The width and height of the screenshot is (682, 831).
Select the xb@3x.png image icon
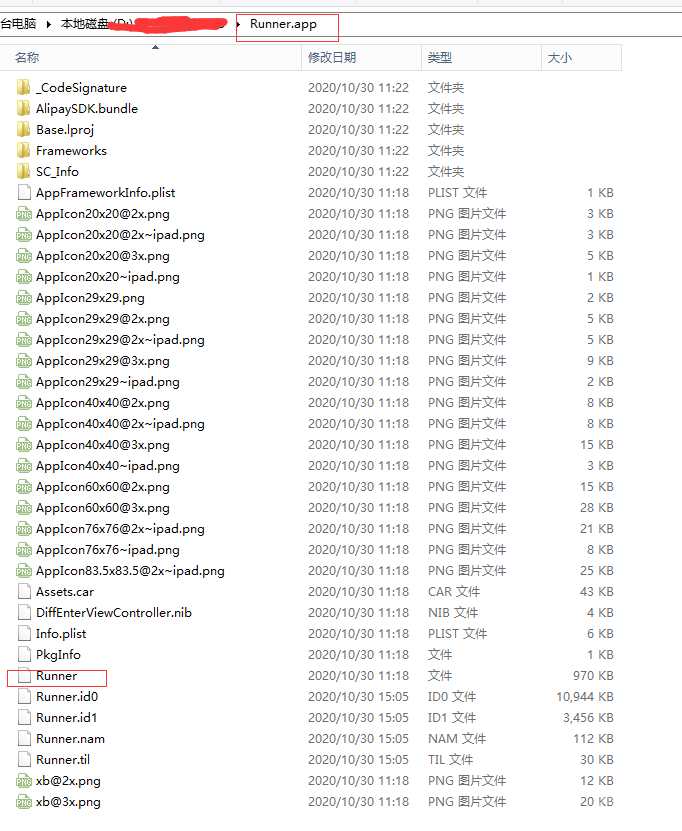click(24, 802)
